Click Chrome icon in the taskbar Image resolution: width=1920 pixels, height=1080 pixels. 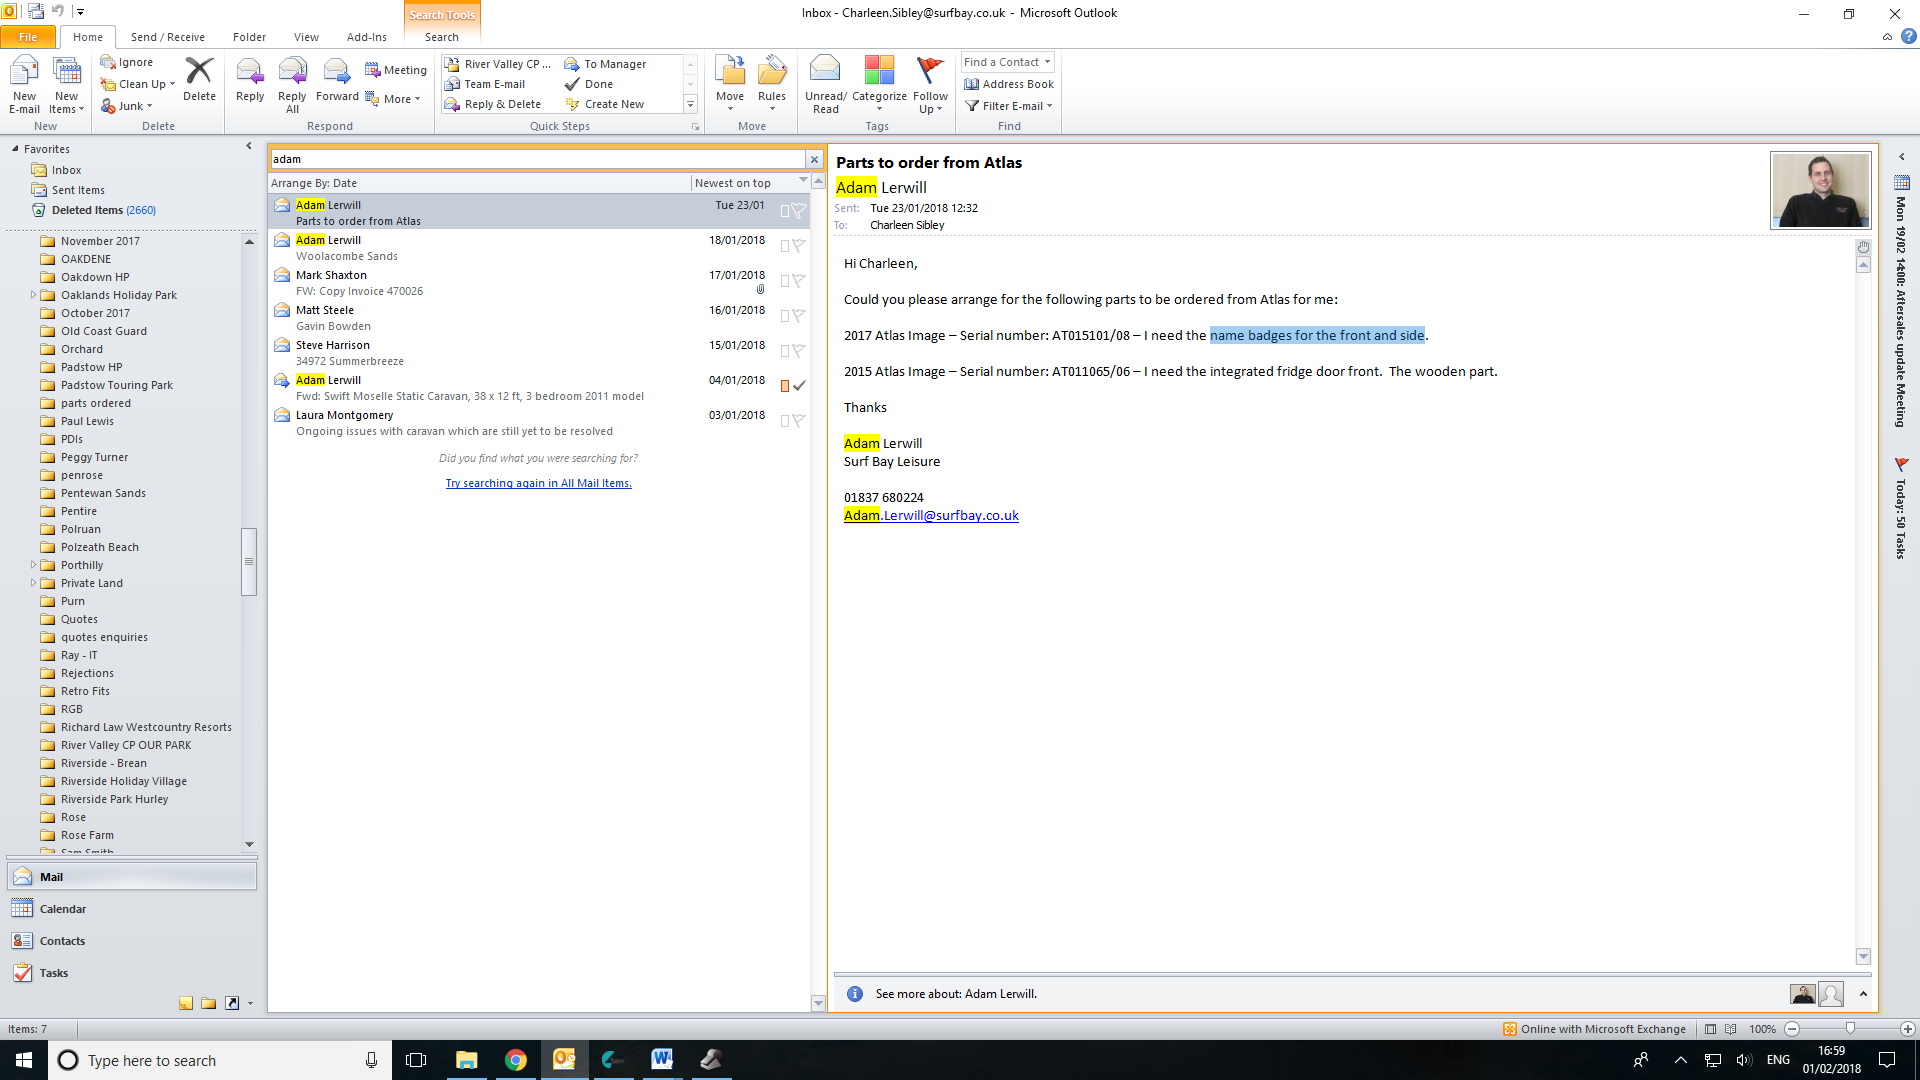(x=515, y=1060)
